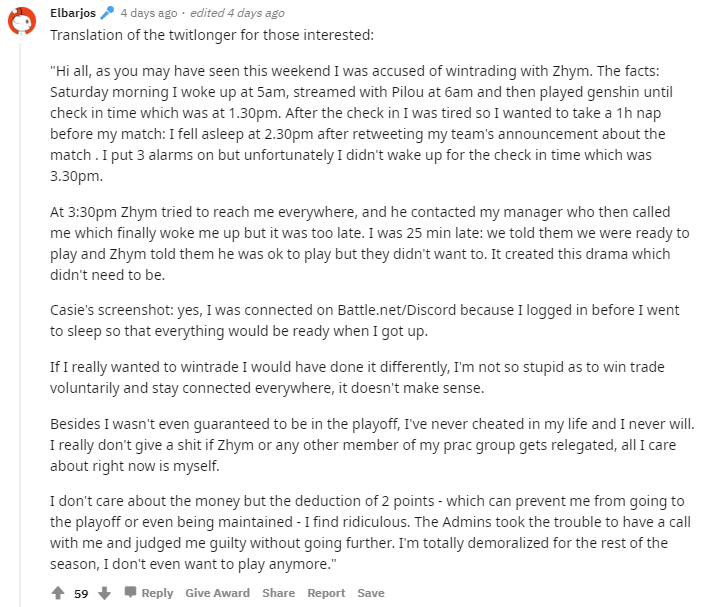Downvote the Elbarjos comment
Image resolution: width=719 pixels, height=607 pixels.
pyautogui.click(x=104, y=593)
